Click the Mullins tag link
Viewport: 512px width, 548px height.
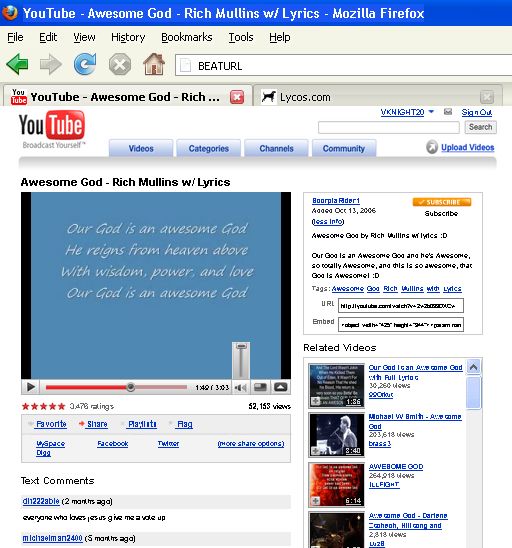(412, 289)
